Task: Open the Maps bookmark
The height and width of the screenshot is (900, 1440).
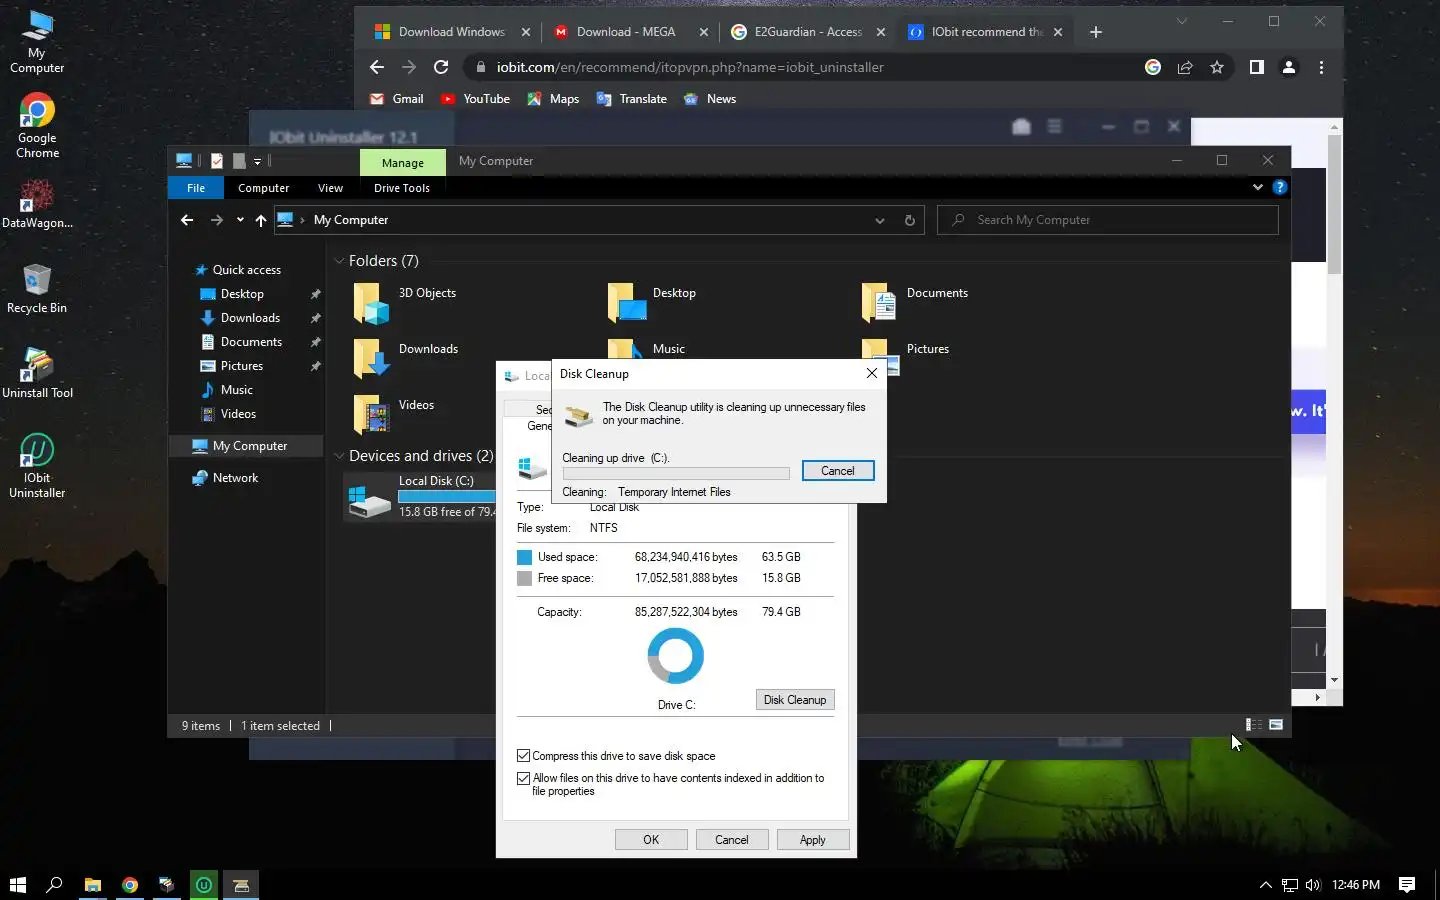Action: tap(553, 99)
